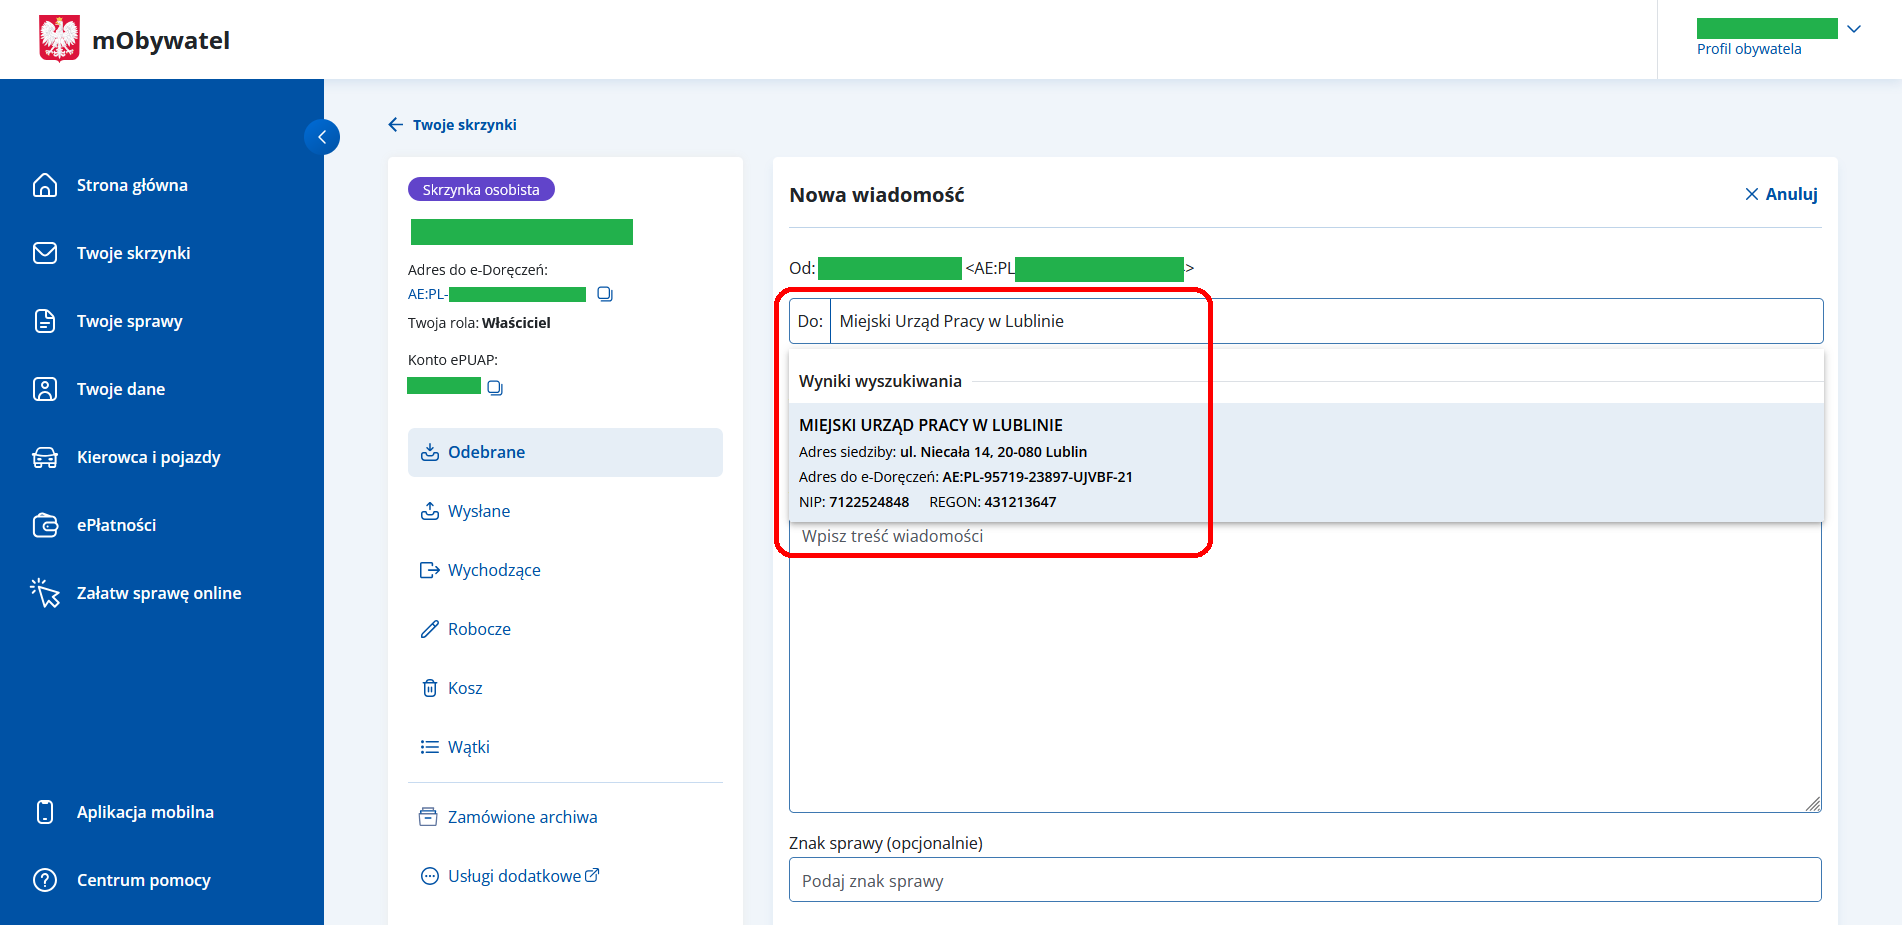The width and height of the screenshot is (1902, 925).
Task: Click the mObywatel eagle logo
Action: [59, 39]
